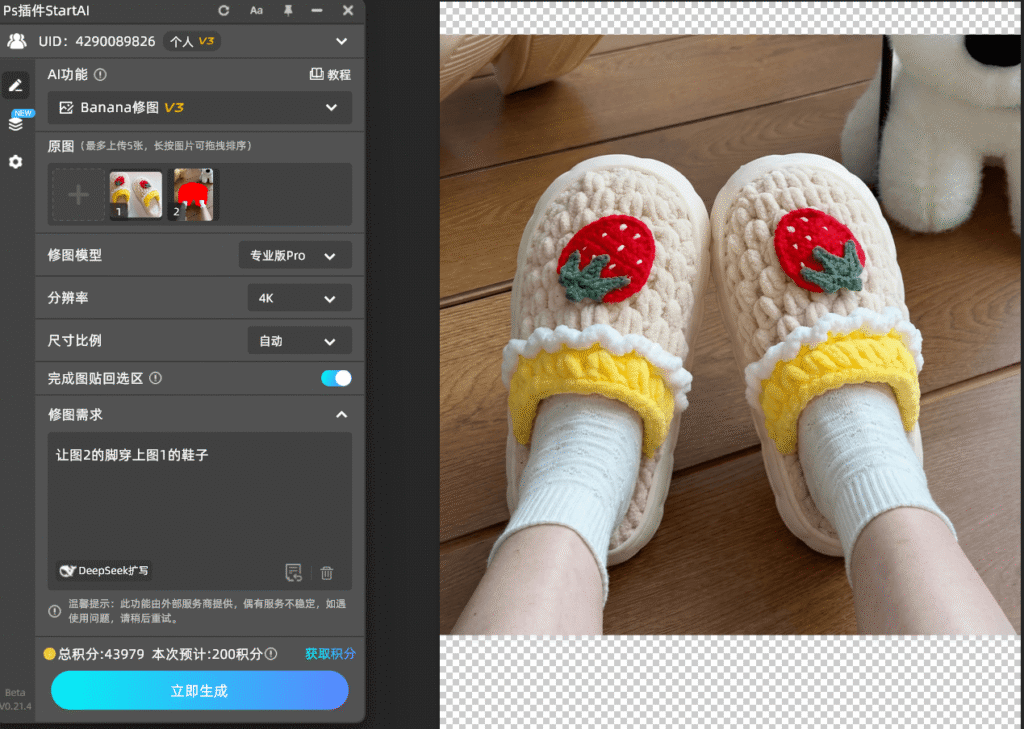The height and width of the screenshot is (729, 1024).
Task: Toggle the 完成图贴回选区 switch off
Action: [336, 378]
